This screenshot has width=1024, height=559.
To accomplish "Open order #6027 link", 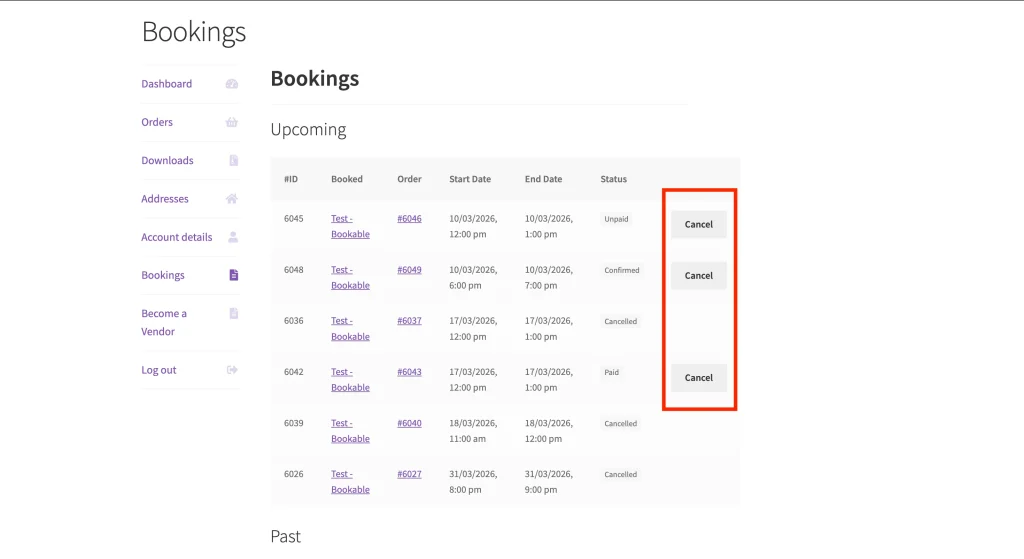I will (409, 474).
